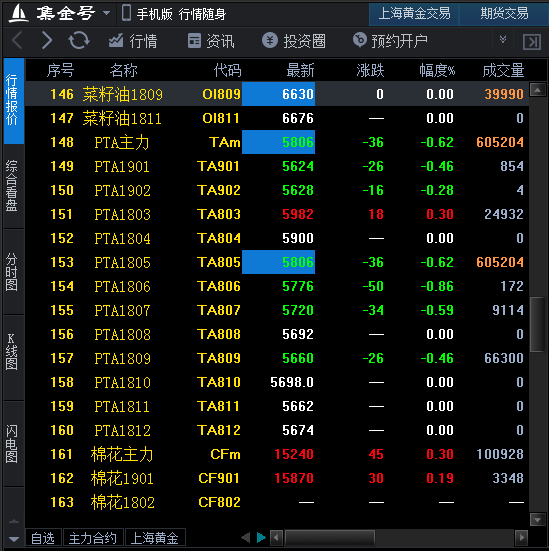
Task: Click the 手机版 mobile phone icon
Action: pyautogui.click(x=126, y=13)
